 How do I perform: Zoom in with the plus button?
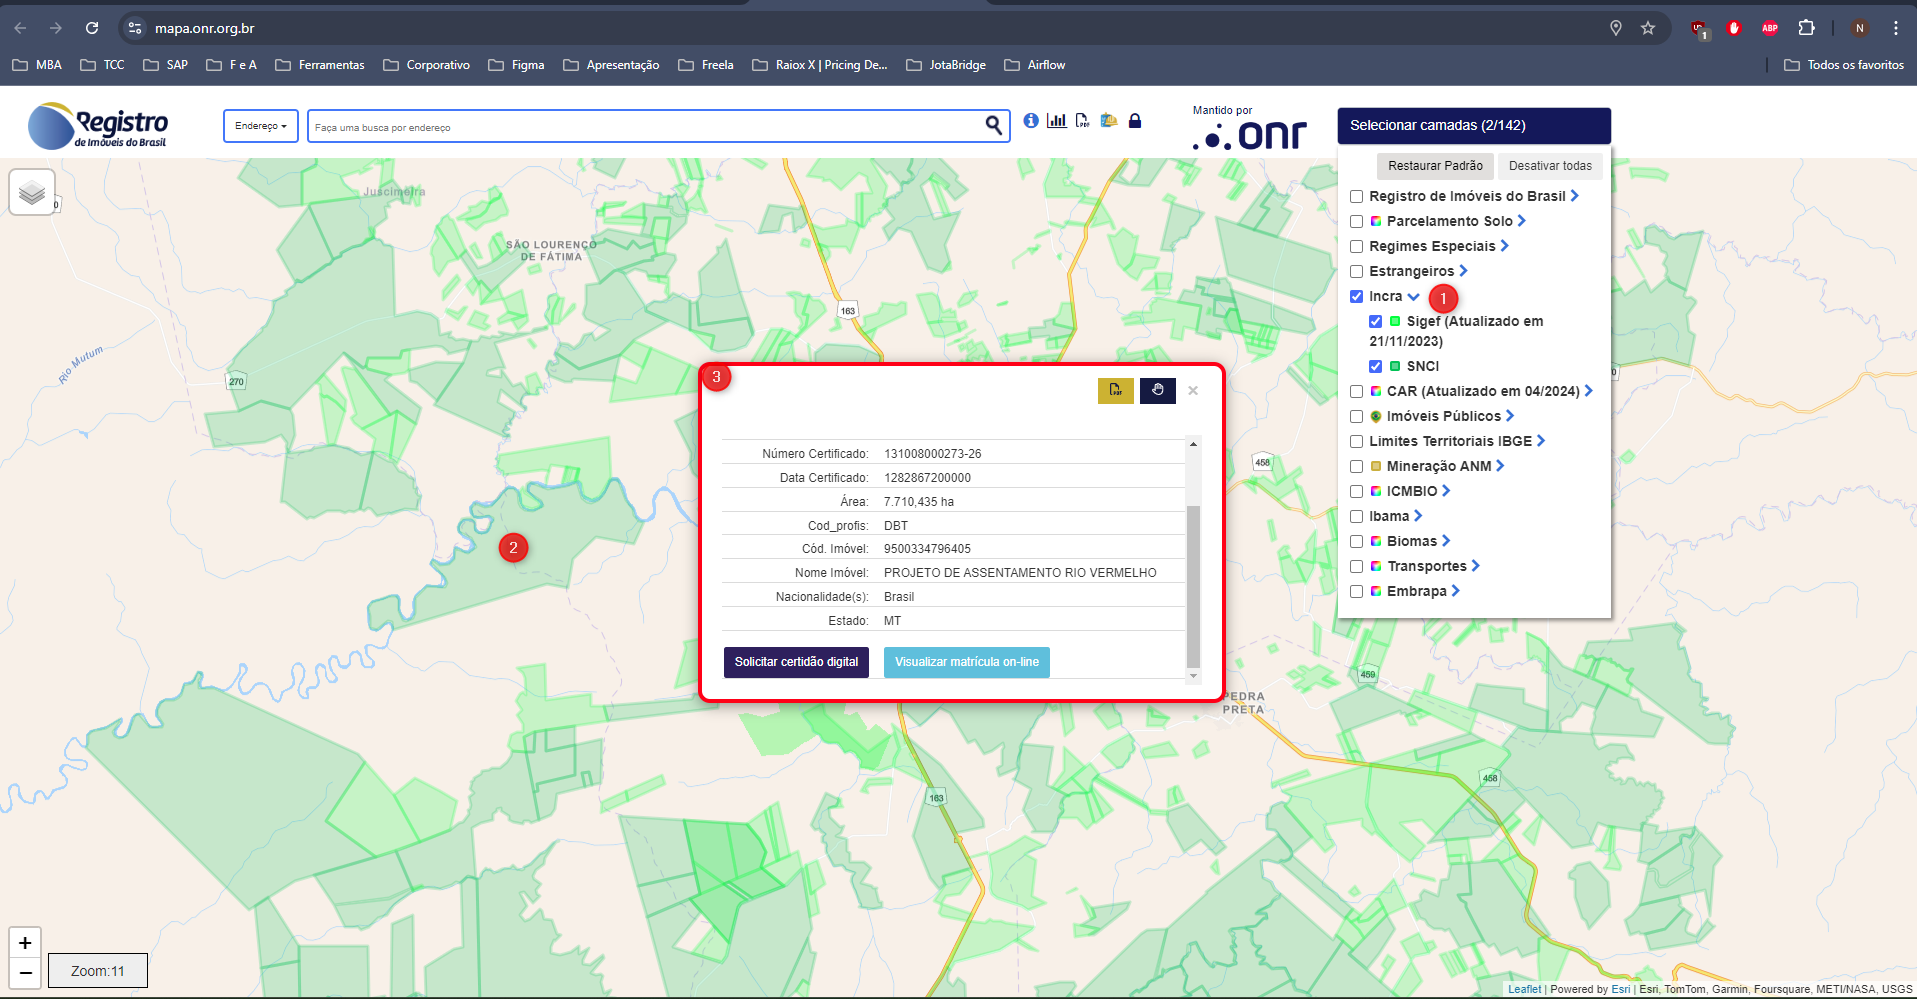(25, 942)
